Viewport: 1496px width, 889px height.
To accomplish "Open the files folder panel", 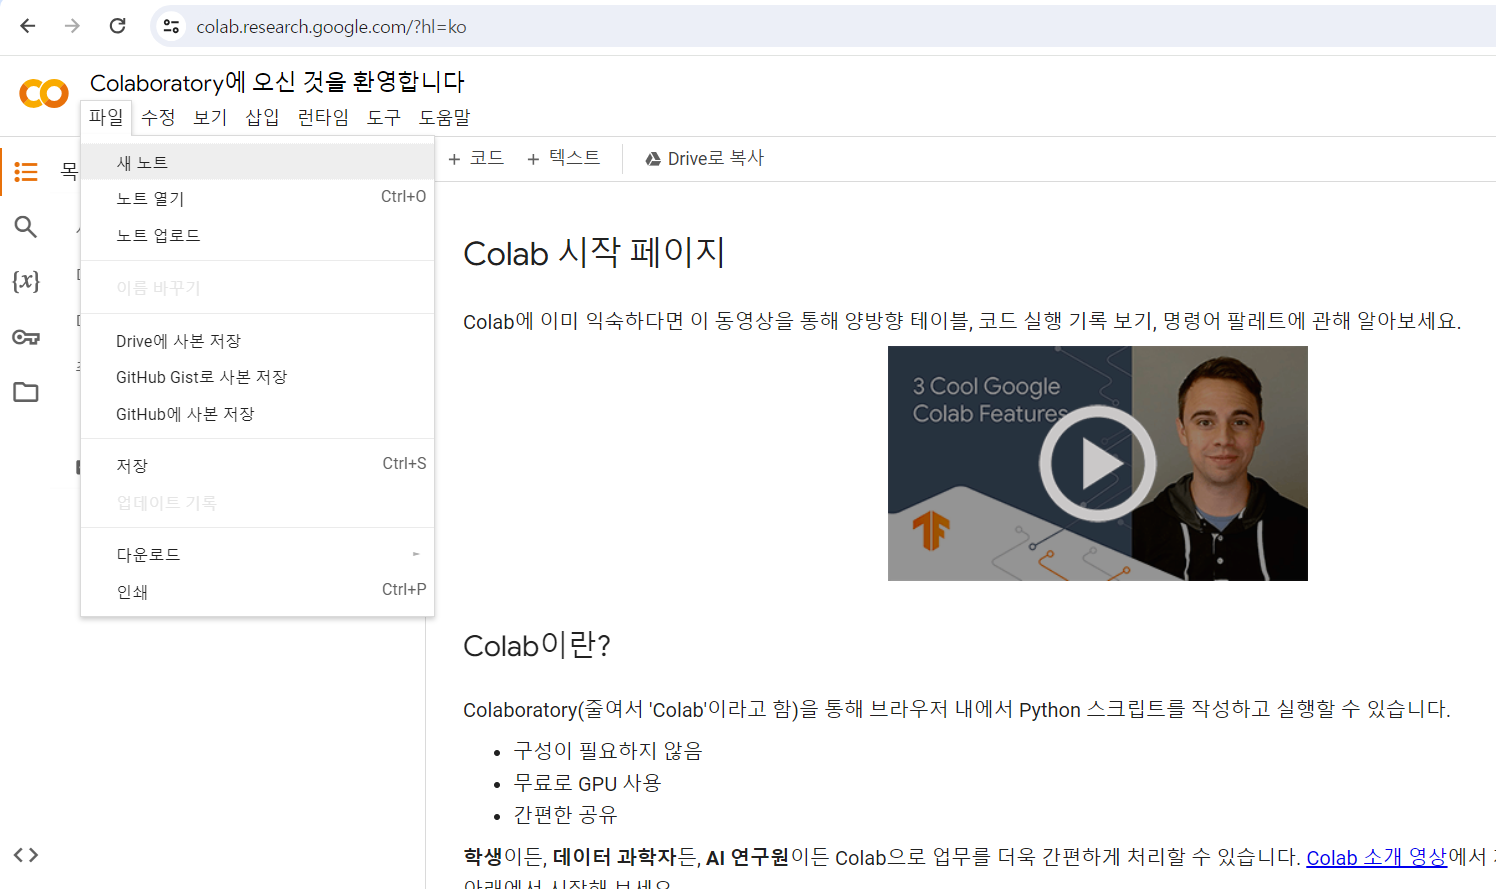I will (x=26, y=392).
